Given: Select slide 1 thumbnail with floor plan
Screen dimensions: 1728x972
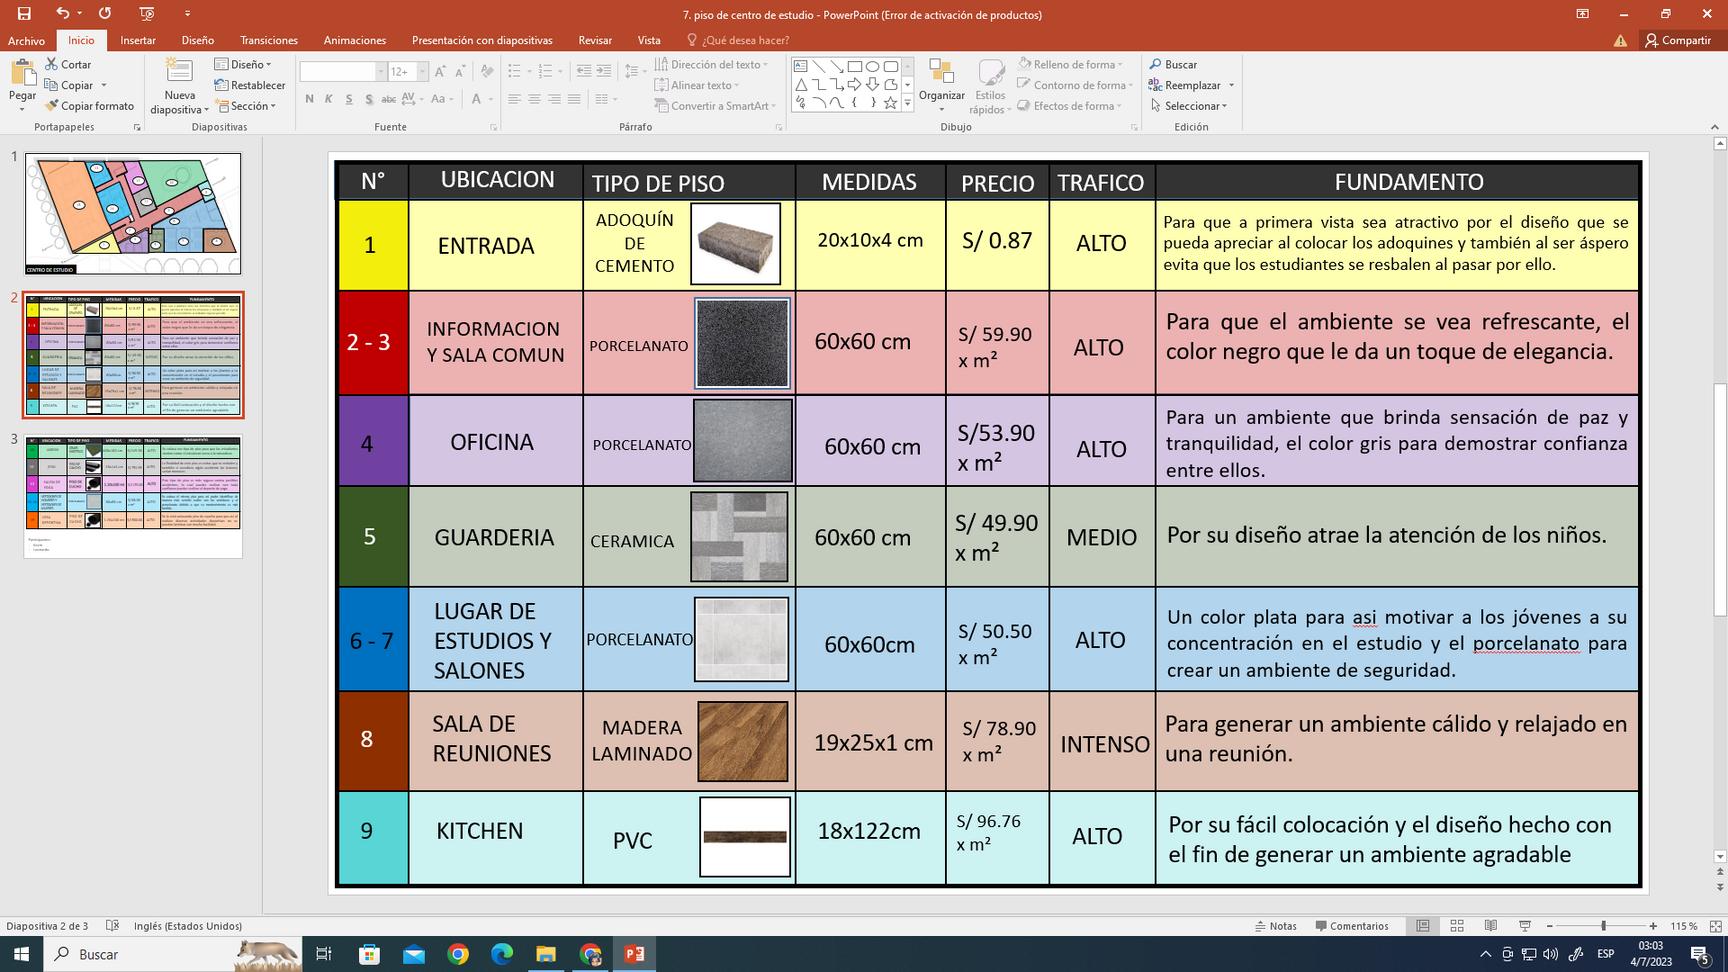Looking at the screenshot, I should [133, 213].
